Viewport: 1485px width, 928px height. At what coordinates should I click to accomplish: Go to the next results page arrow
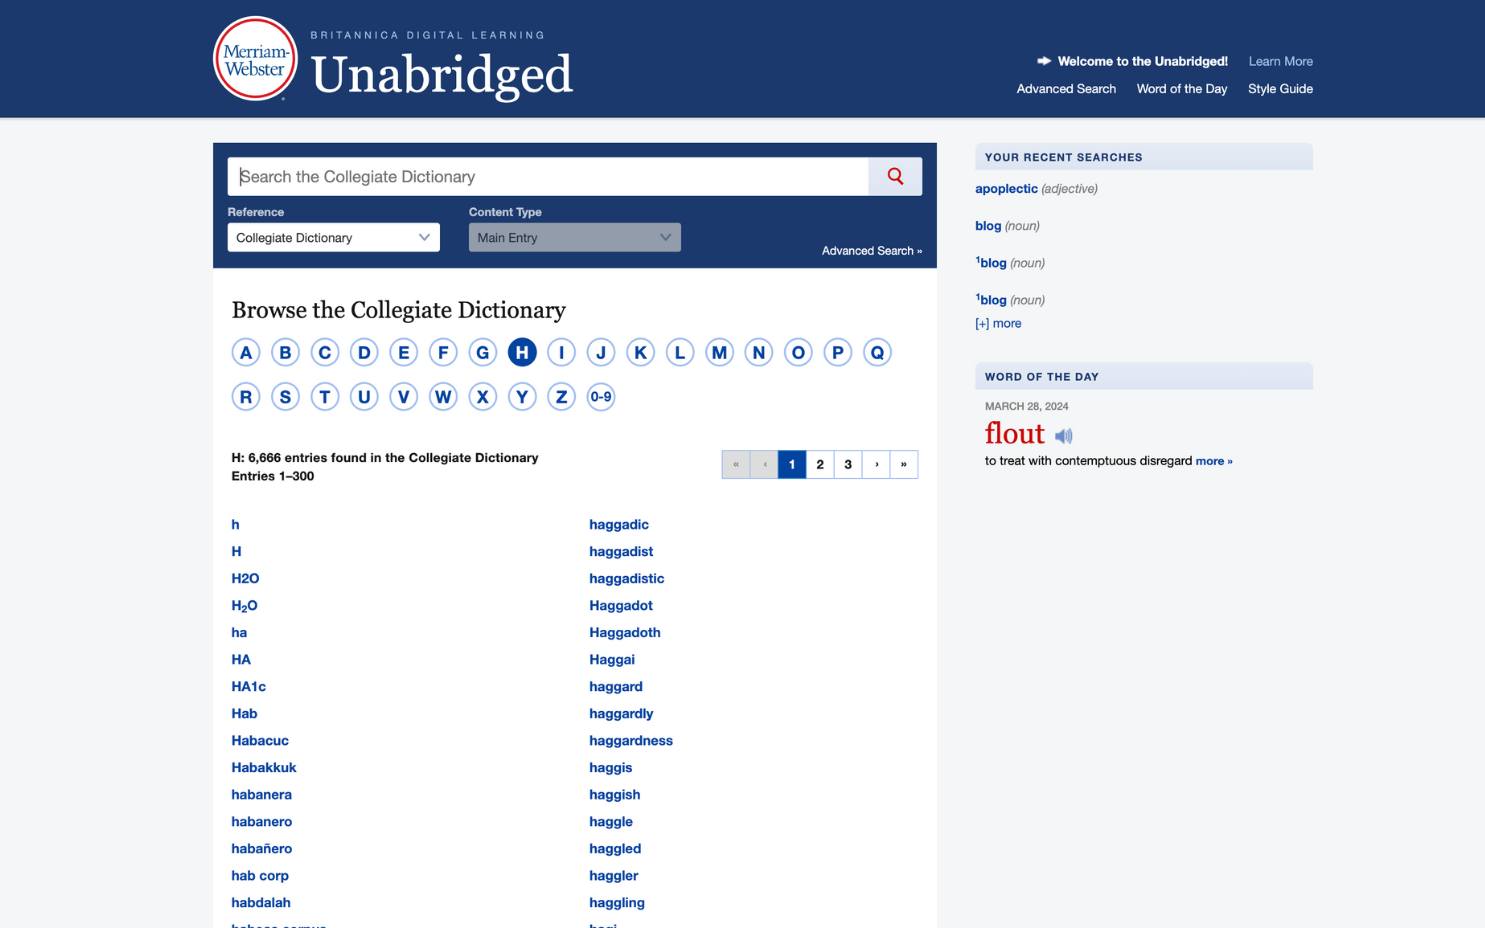876,465
